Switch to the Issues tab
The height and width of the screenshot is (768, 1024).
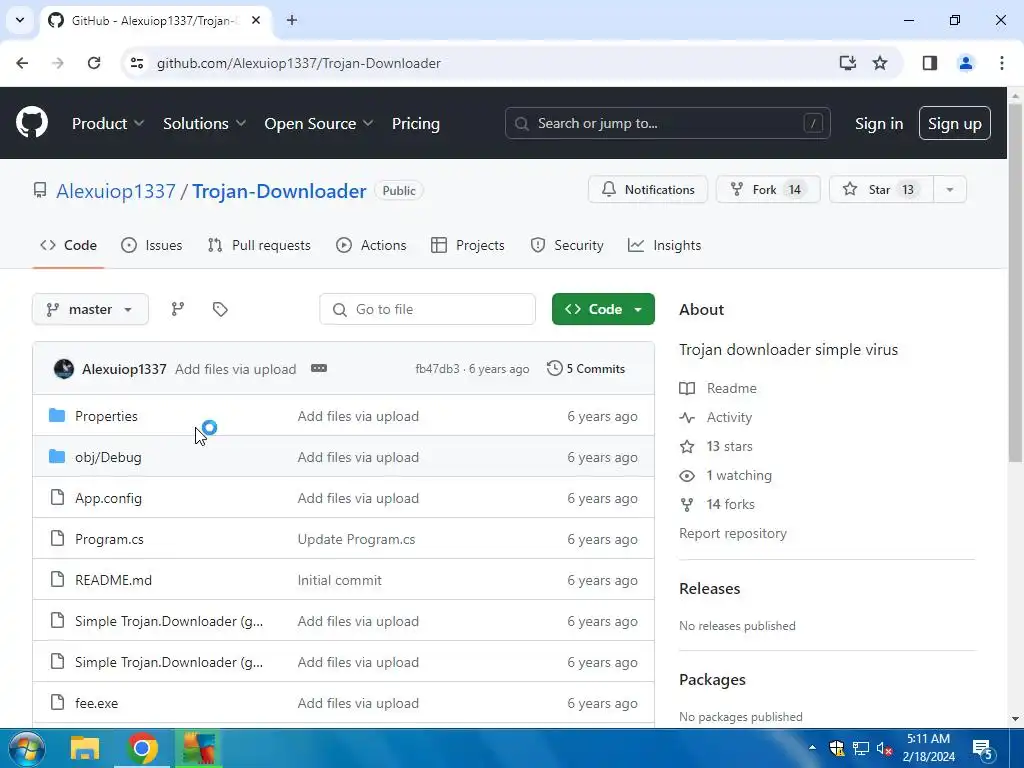152,245
